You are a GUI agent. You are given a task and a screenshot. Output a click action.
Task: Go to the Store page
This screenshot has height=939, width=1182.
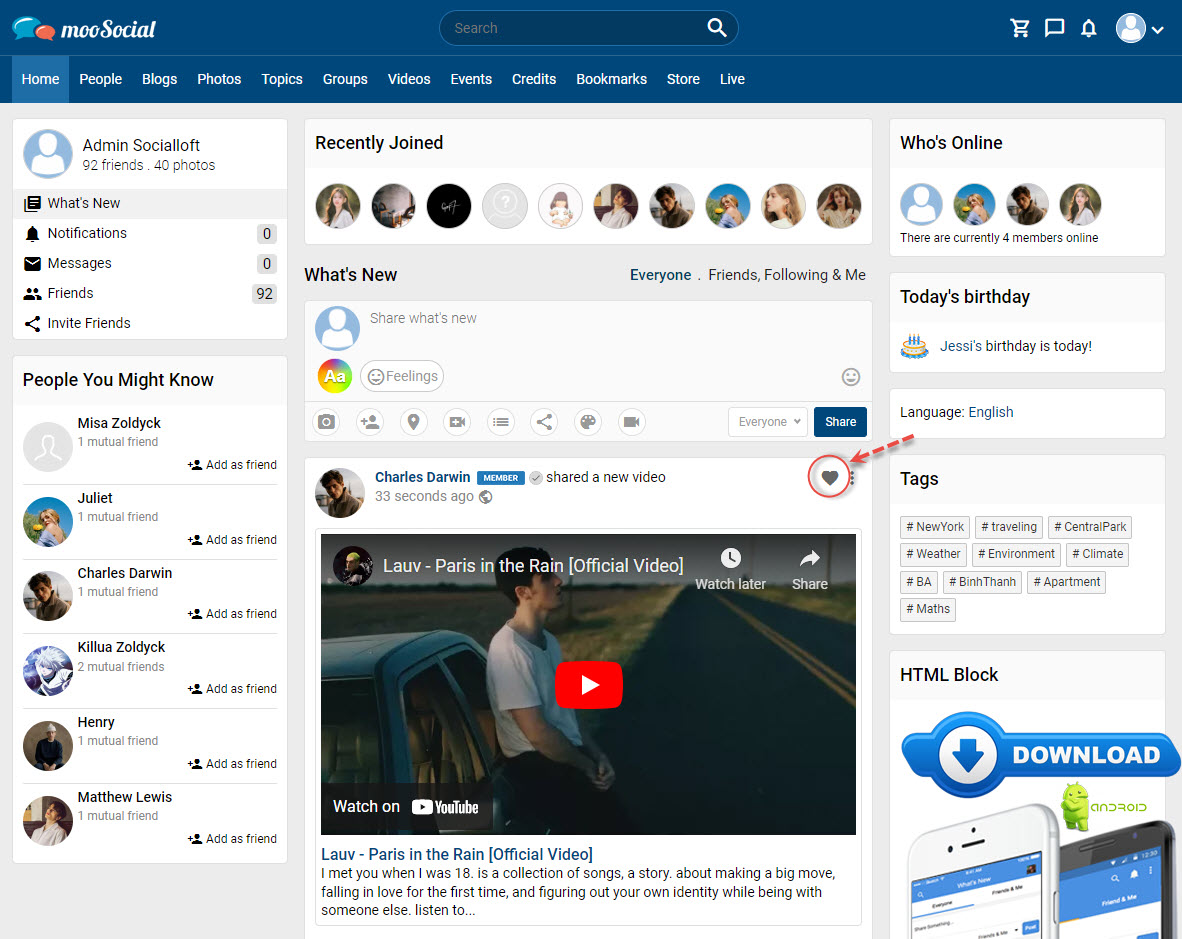pyautogui.click(x=683, y=79)
